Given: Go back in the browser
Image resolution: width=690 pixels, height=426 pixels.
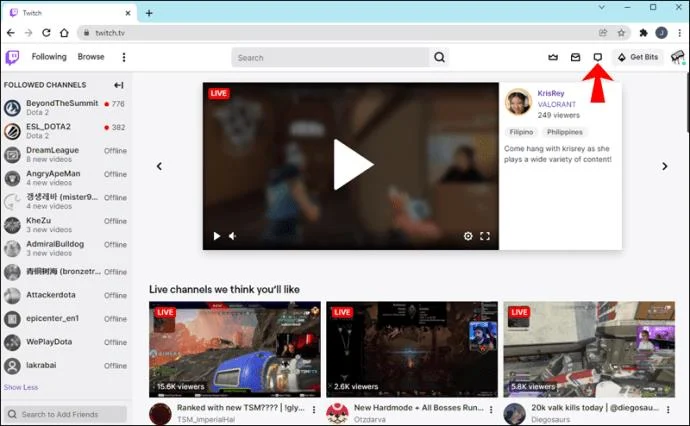Looking at the screenshot, I should [x=11, y=33].
